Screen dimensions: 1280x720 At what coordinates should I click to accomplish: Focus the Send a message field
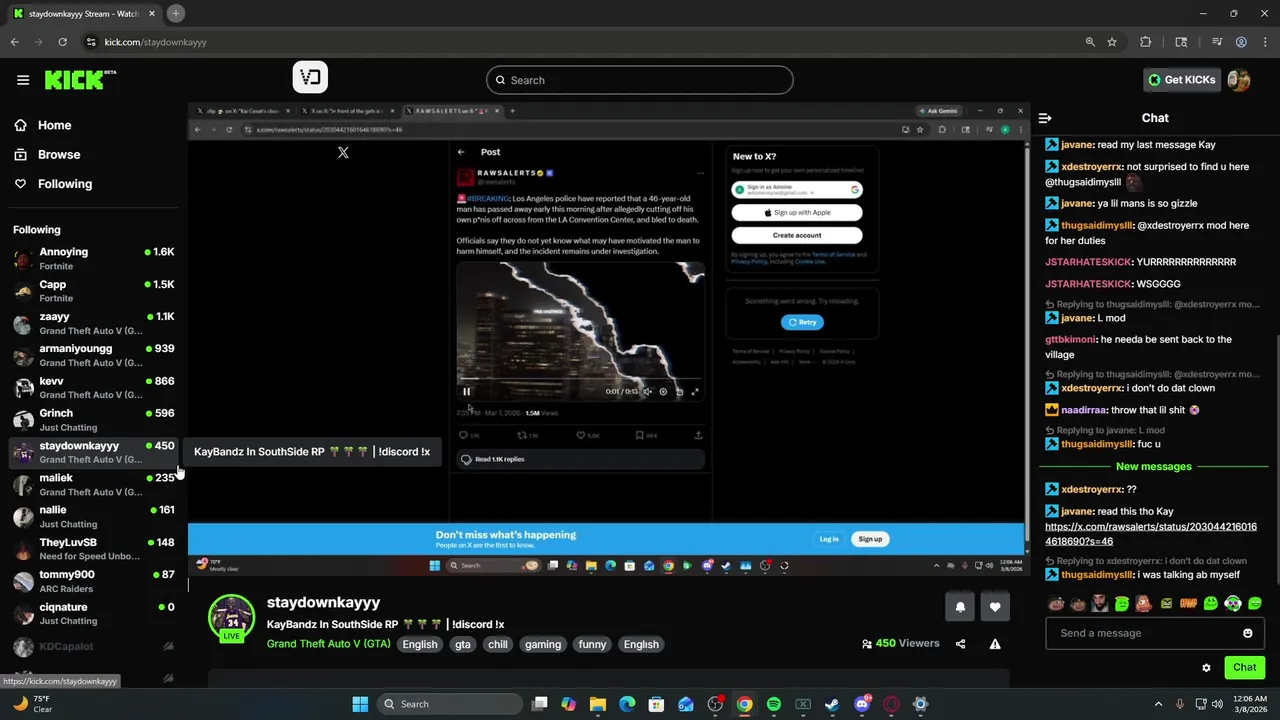pyautogui.click(x=1155, y=633)
